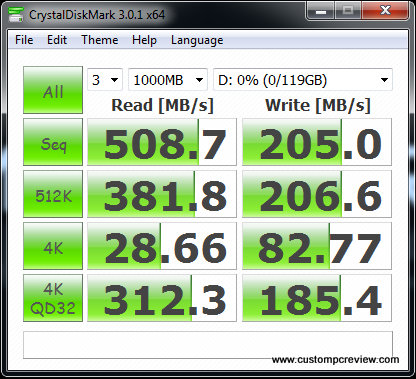Viewport: 416px width, 379px height.
Task: Open the Language menu
Action: (197, 40)
